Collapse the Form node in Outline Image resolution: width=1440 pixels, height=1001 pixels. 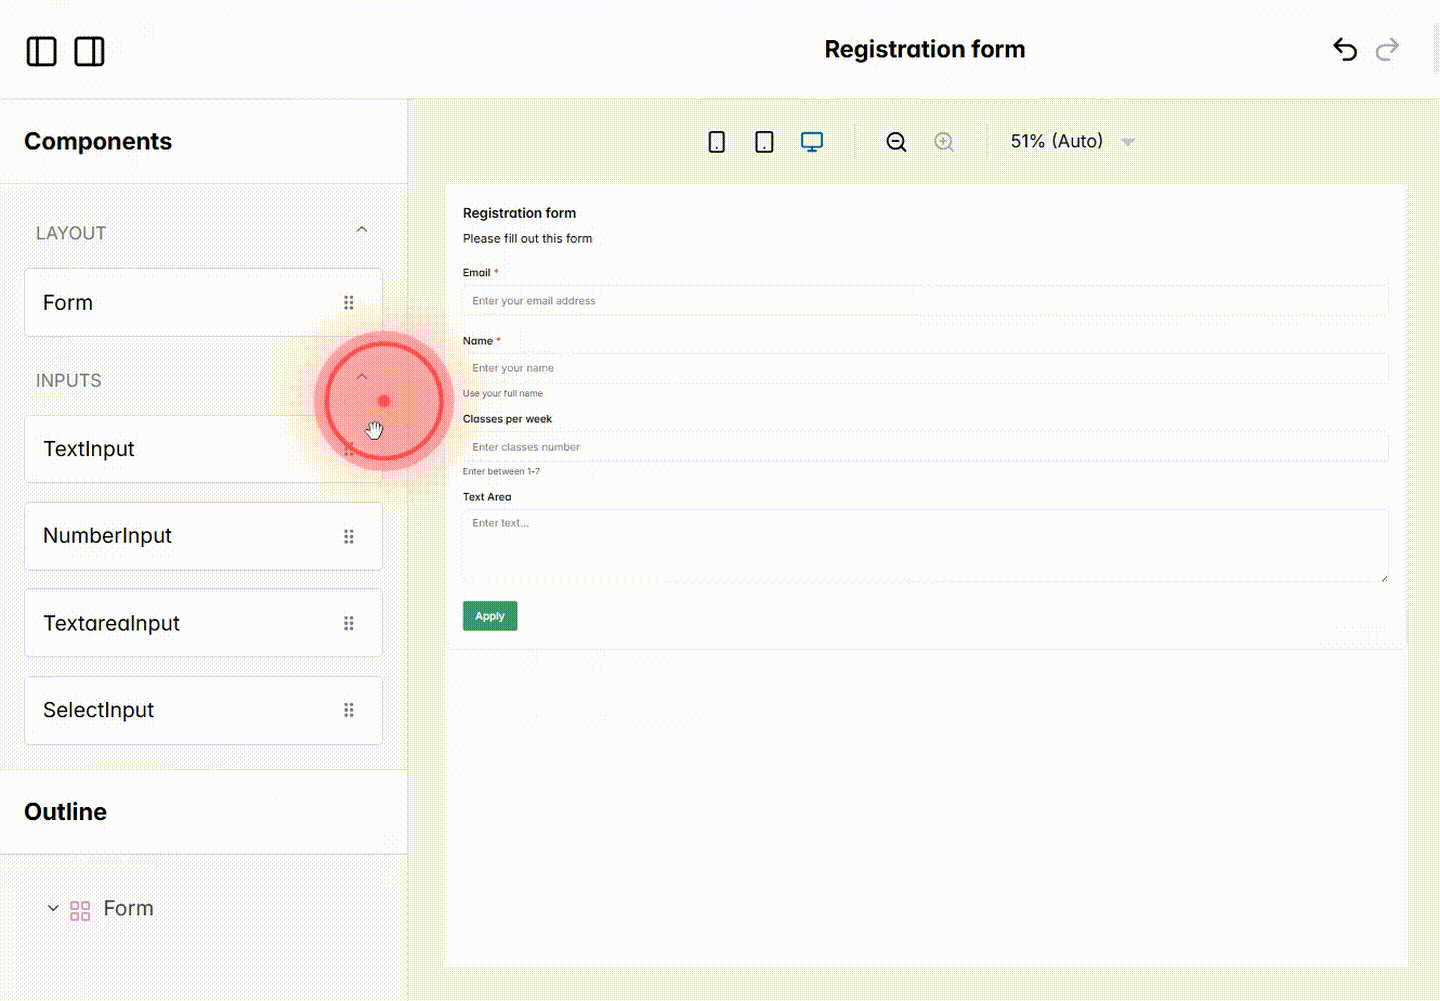point(53,908)
